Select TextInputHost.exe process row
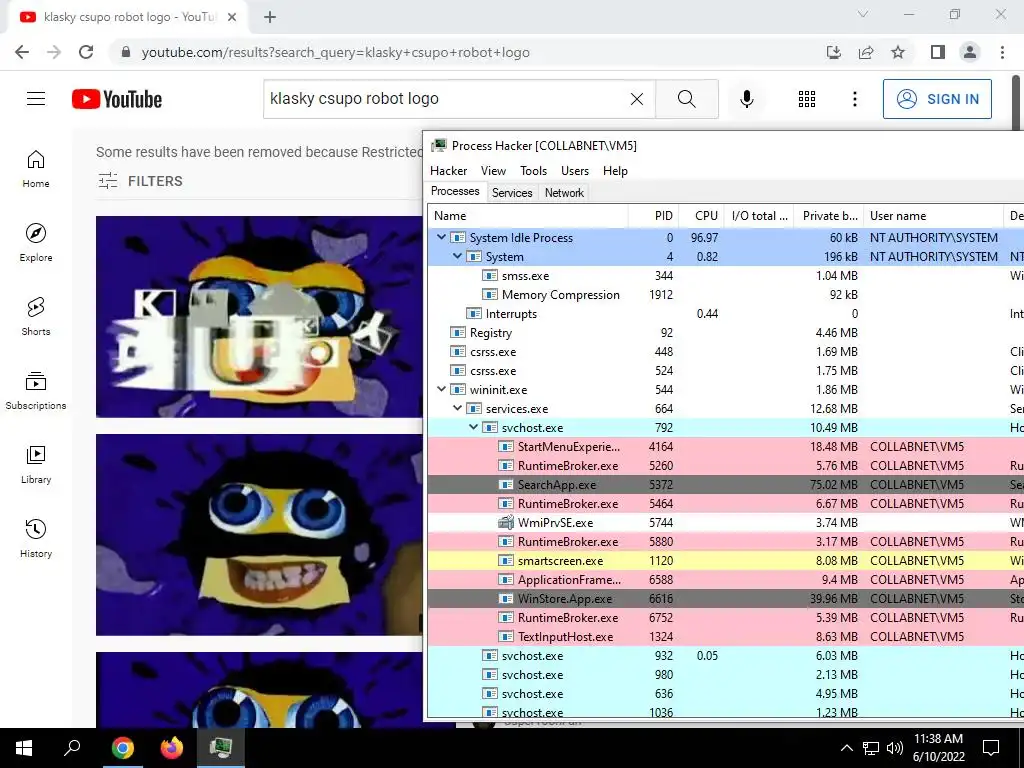Image resolution: width=1024 pixels, height=768 pixels. 726,636
